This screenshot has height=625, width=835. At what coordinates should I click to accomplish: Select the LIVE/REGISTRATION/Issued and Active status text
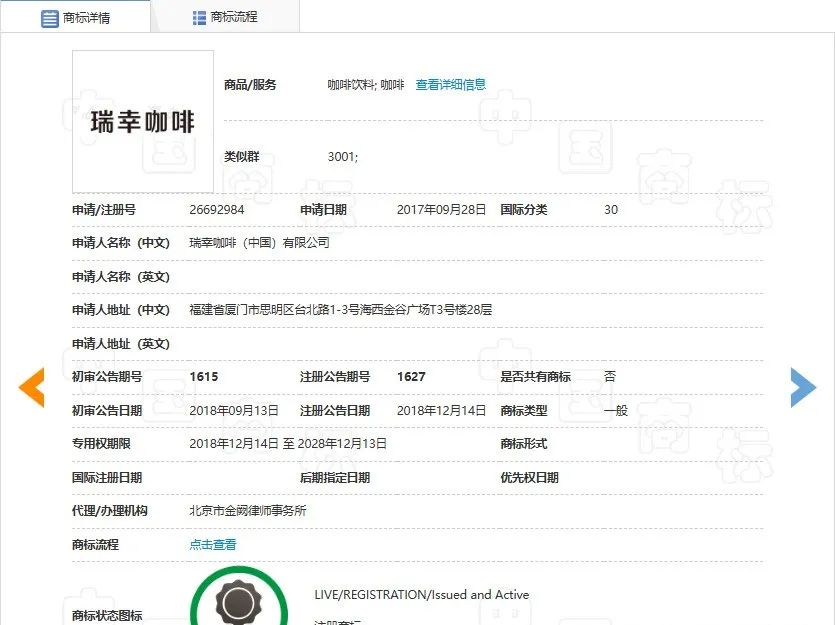click(422, 595)
